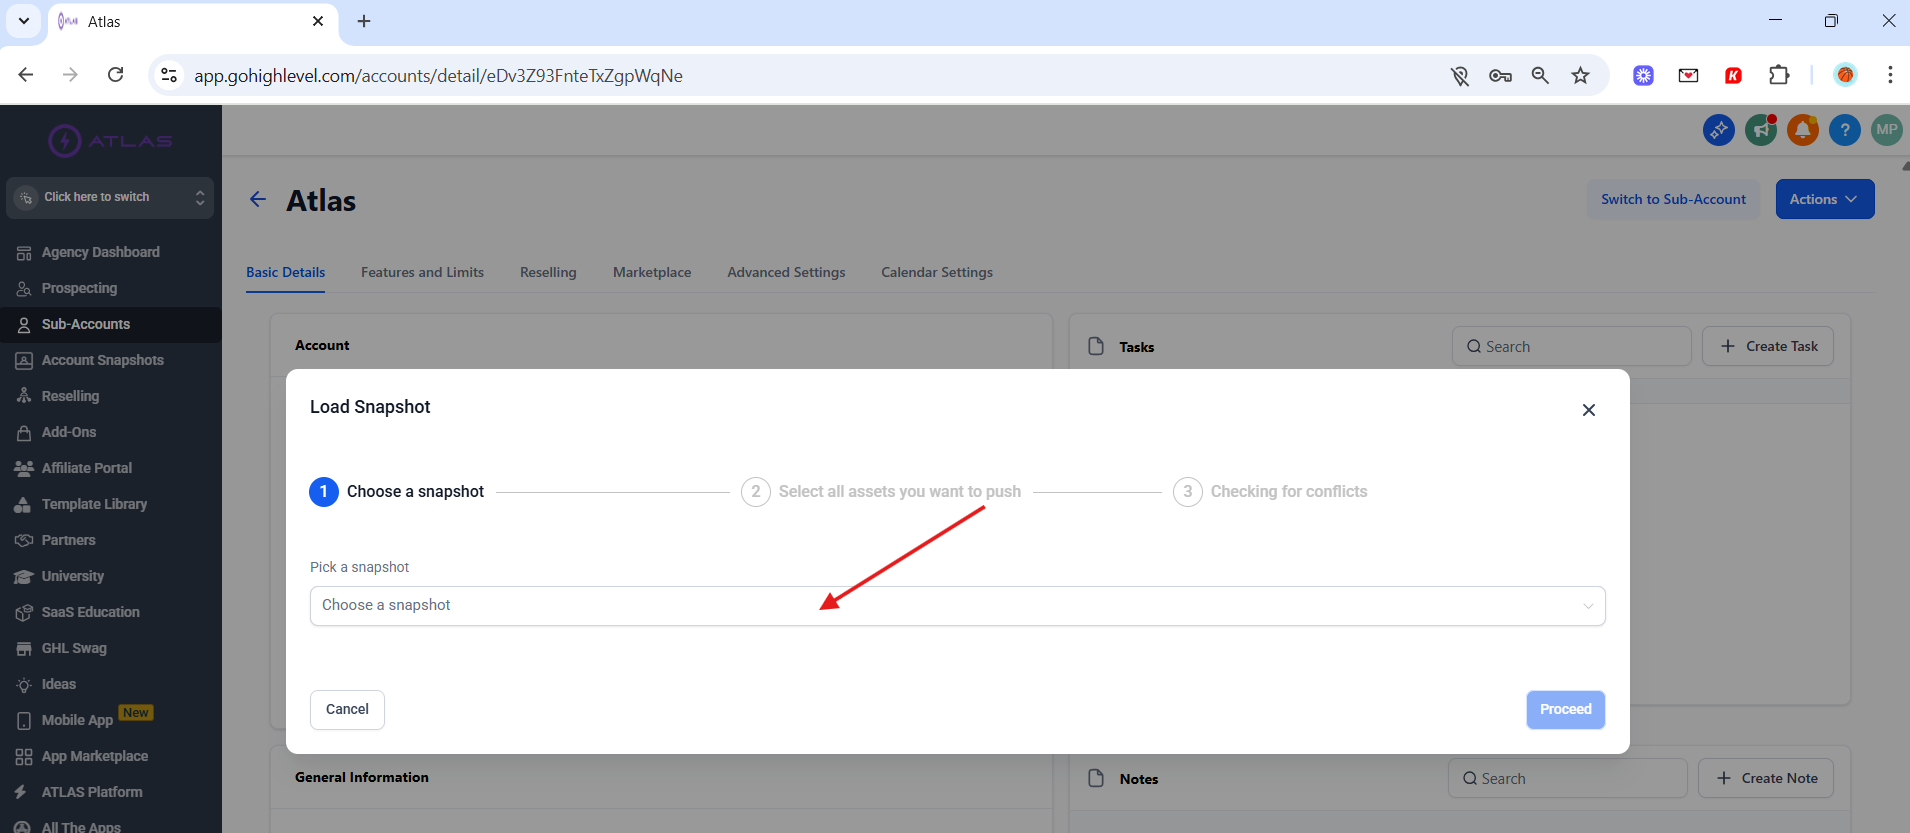Click the Affiliate Portal group icon
1910x833 pixels.
click(x=24, y=469)
